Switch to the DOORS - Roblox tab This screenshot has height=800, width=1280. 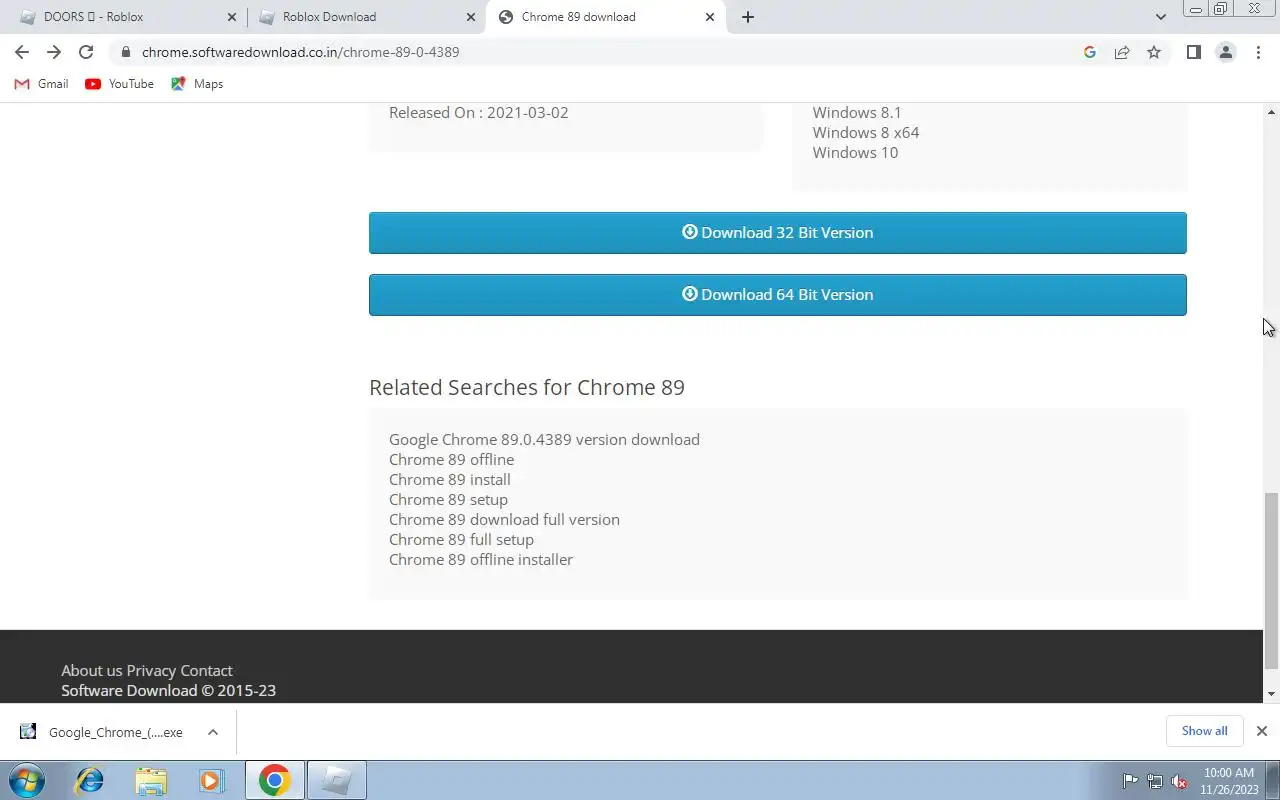[x=125, y=17]
